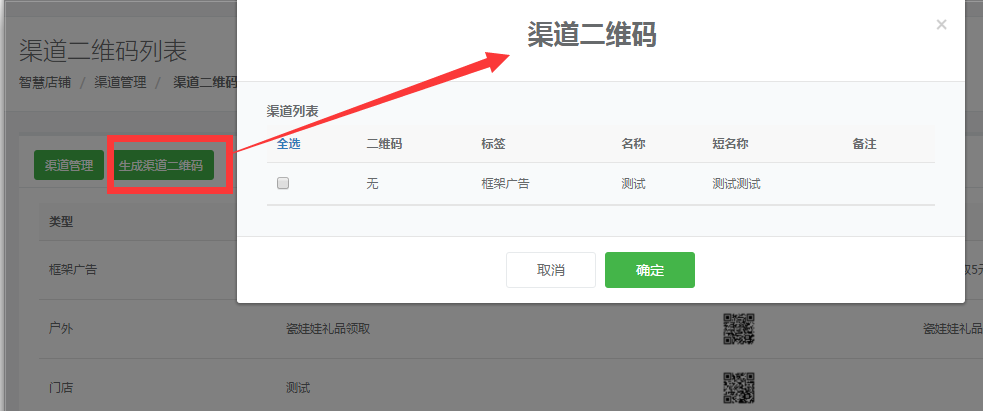The image size is (983, 411).
Task: Select the 无 QR code cell
Action: coord(372,184)
